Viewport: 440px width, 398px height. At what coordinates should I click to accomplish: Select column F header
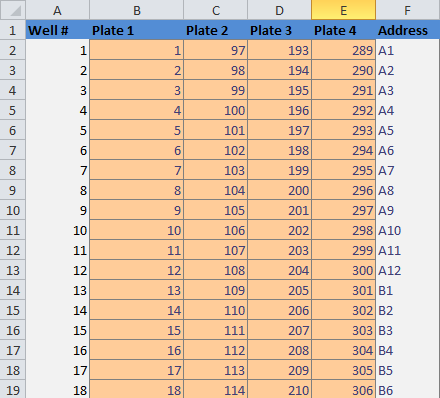click(x=407, y=10)
